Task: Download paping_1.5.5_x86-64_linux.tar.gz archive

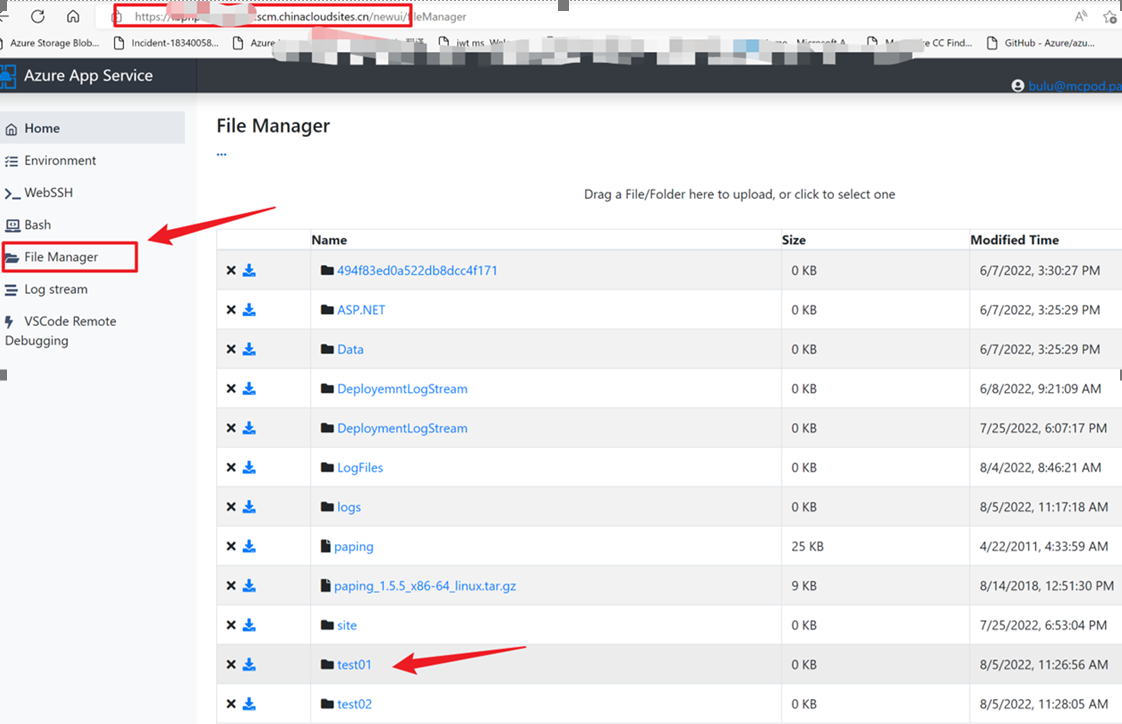Action: (x=249, y=586)
